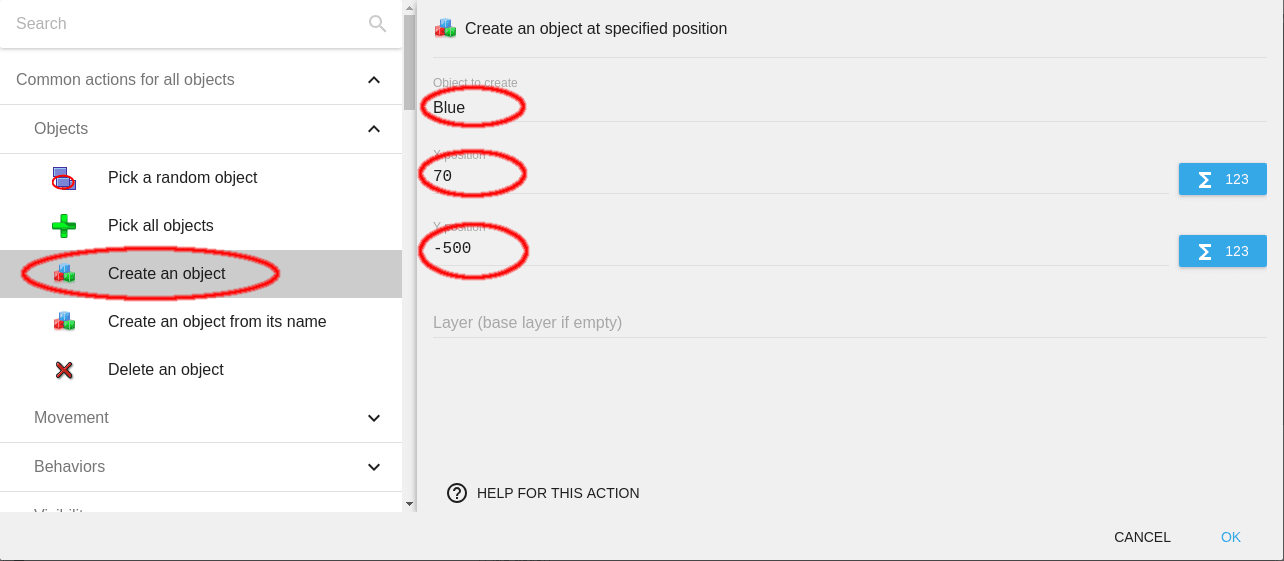Viewport: 1284px width, 561px height.
Task: Click the question mark help icon
Action: click(457, 493)
